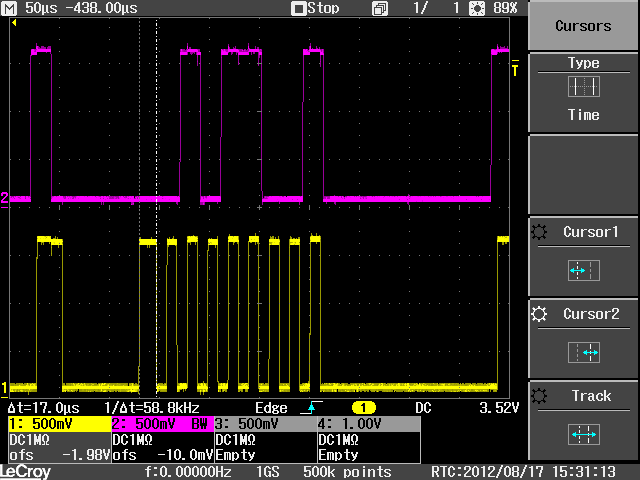Select channel 3 500mV descriptor
Image resolution: width=640 pixels, height=480 pixels.
tap(266, 424)
